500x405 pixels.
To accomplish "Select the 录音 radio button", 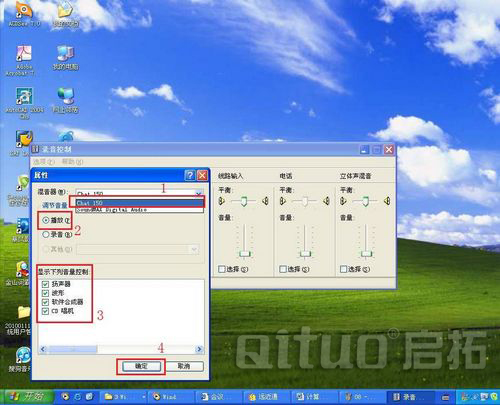I will coord(46,235).
